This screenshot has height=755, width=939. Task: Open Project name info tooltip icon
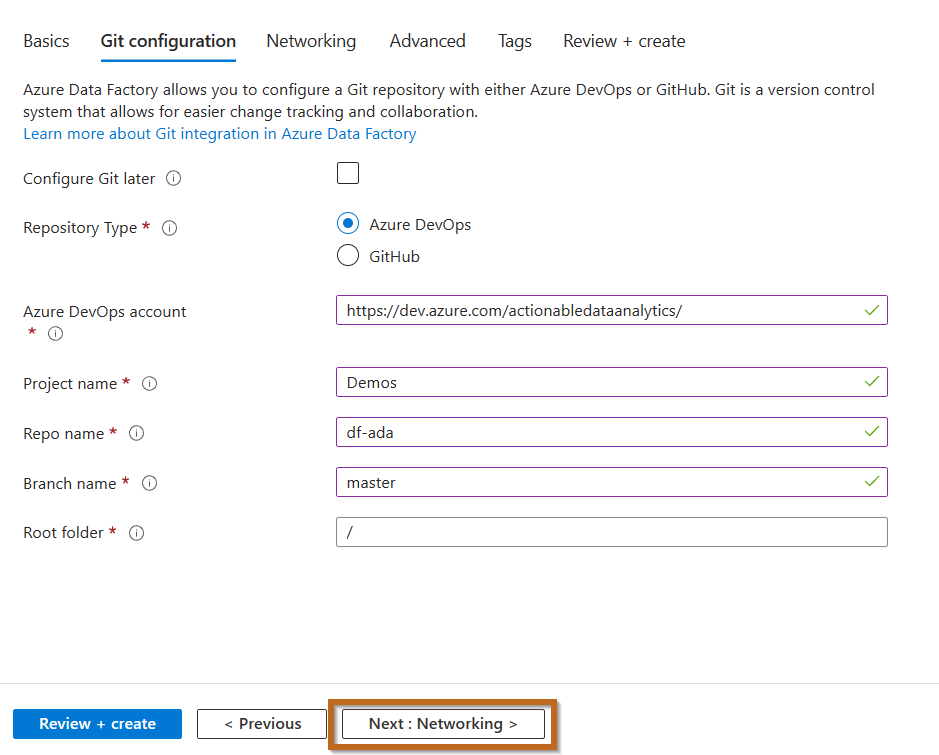[x=149, y=384]
